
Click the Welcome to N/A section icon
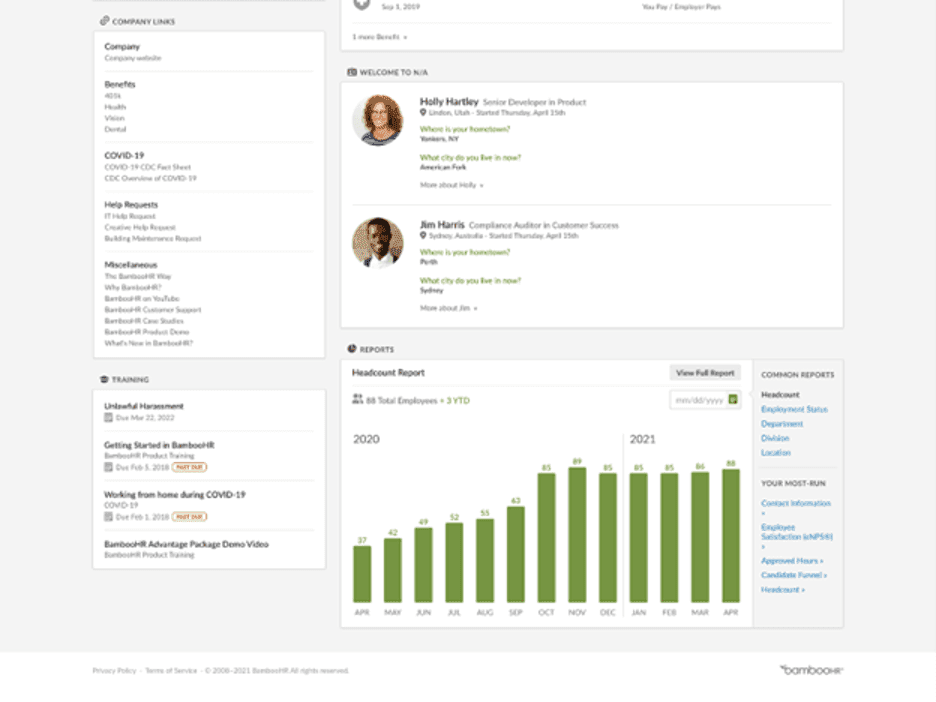click(x=352, y=71)
